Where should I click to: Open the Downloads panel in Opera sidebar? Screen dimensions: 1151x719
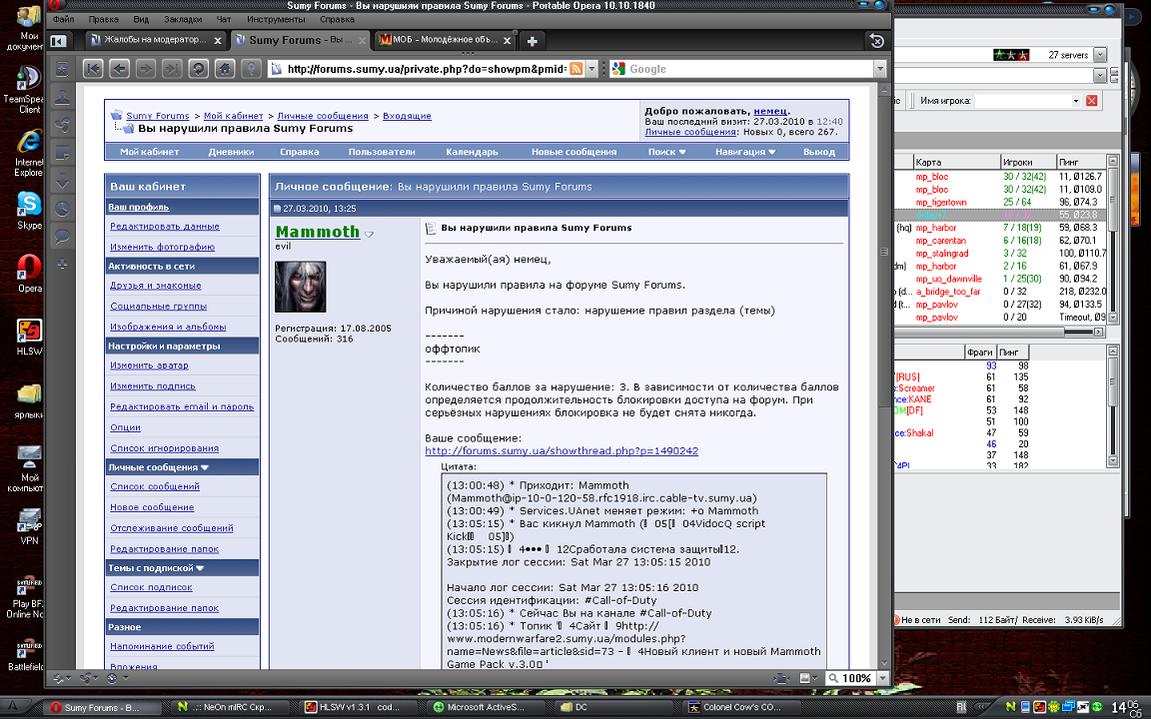click(62, 181)
